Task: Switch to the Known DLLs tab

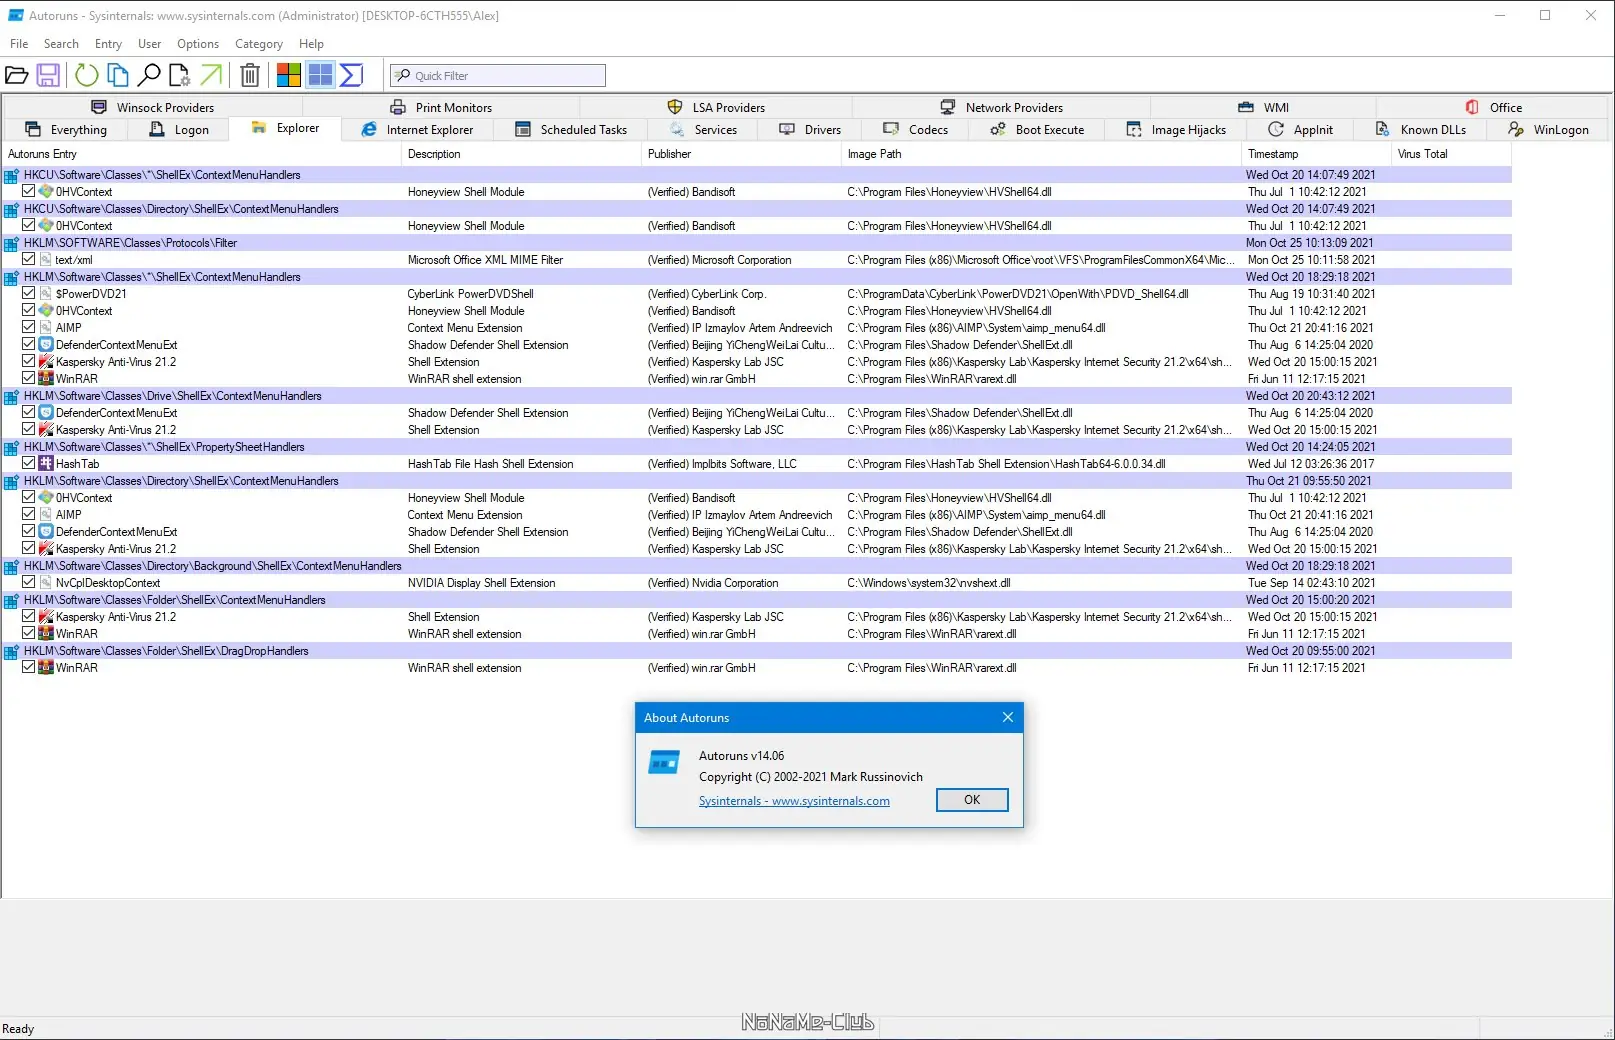Action: coord(1421,130)
